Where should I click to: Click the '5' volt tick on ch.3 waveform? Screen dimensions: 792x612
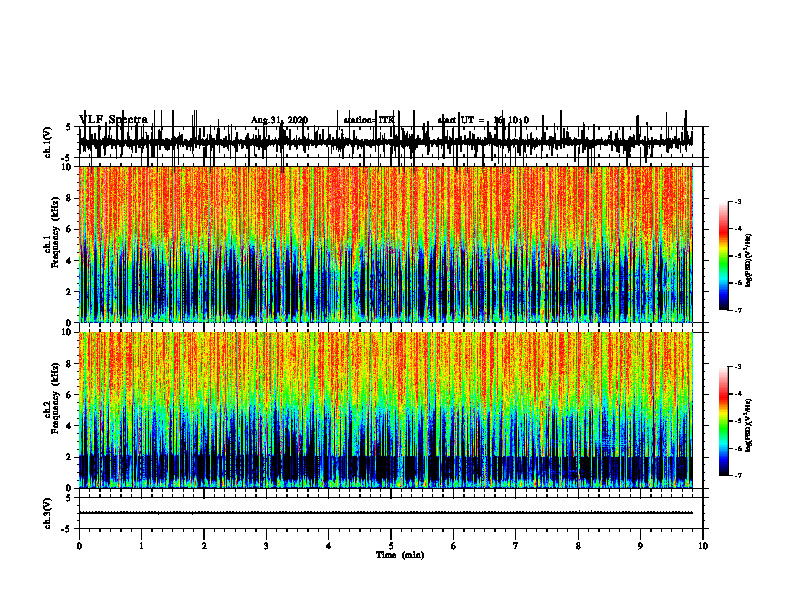pyautogui.click(x=69, y=498)
